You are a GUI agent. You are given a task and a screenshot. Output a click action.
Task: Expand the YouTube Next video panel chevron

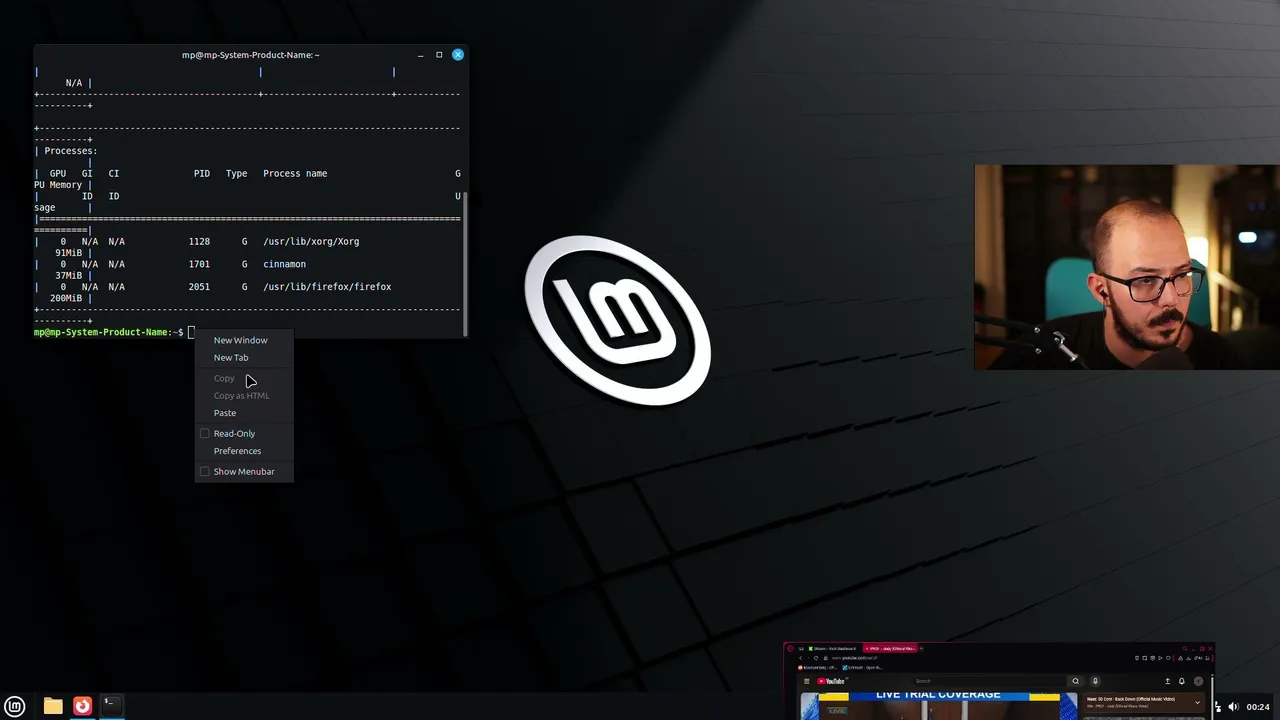[x=1197, y=702]
